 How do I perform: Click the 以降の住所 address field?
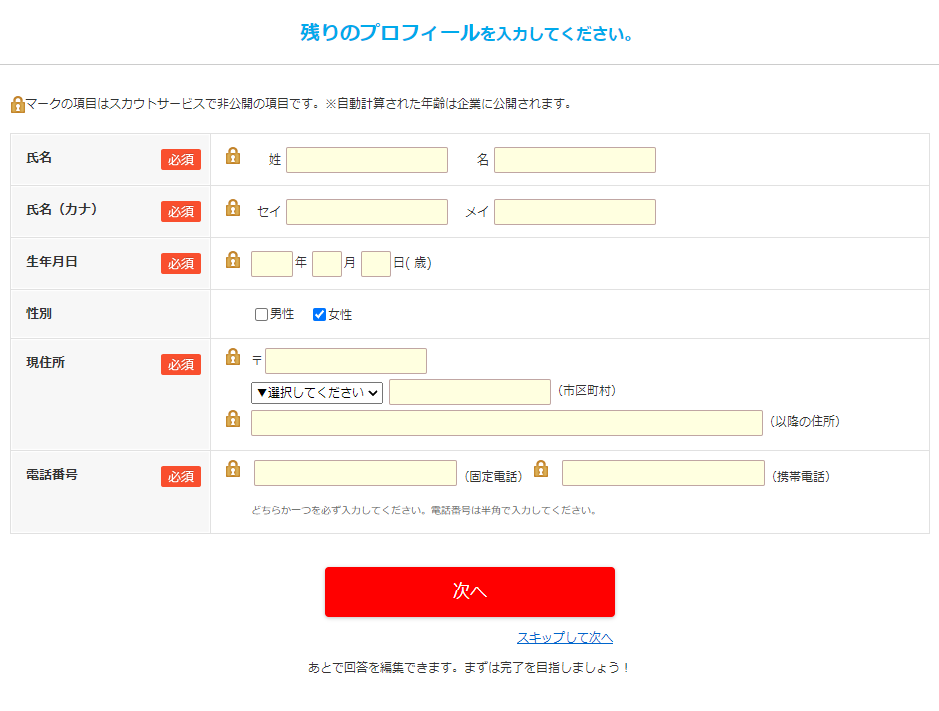[x=507, y=423]
